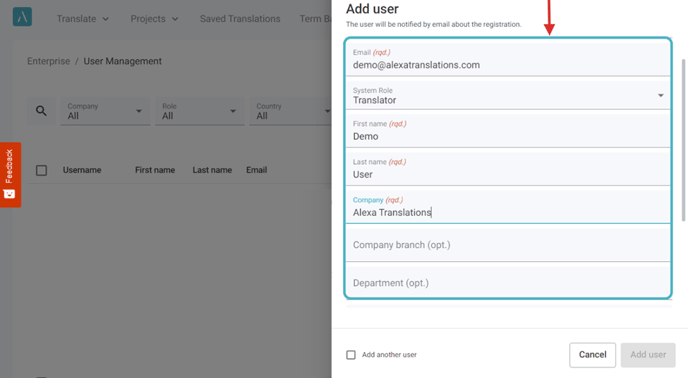
Task: Click the Enterprise breadcrumb link
Action: 49,61
